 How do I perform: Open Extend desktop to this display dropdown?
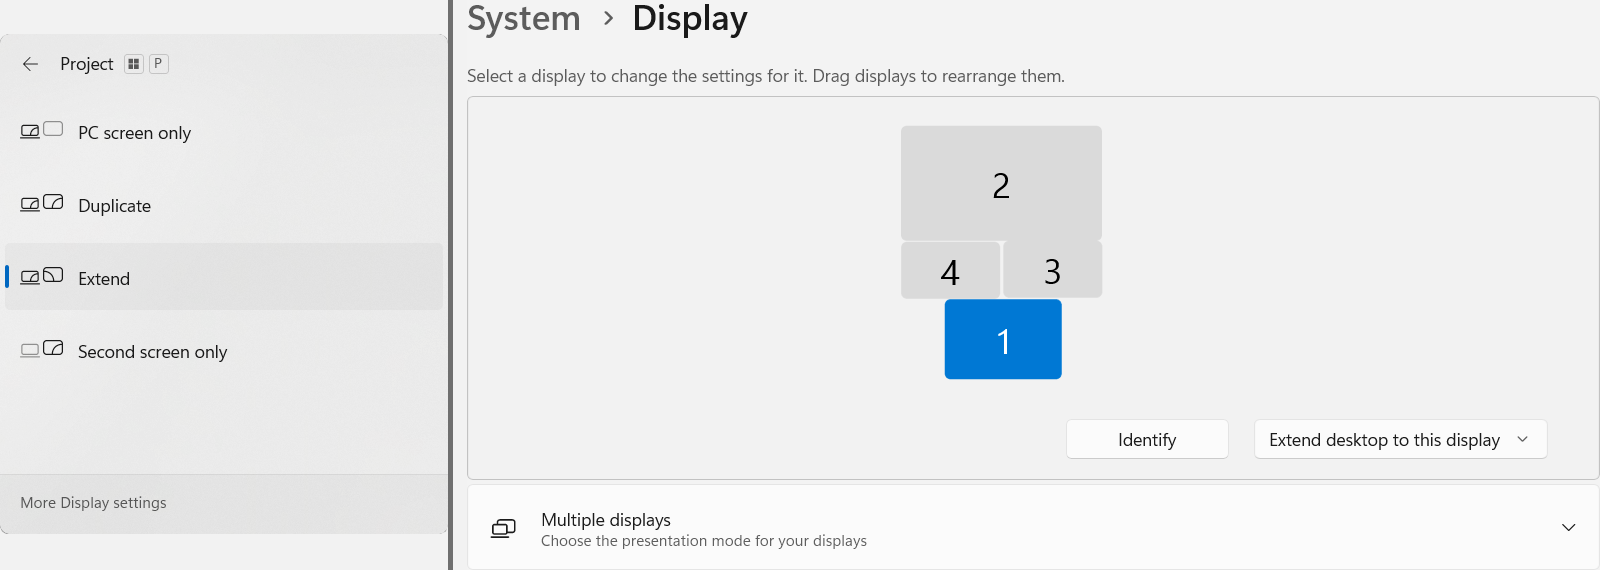point(1400,439)
